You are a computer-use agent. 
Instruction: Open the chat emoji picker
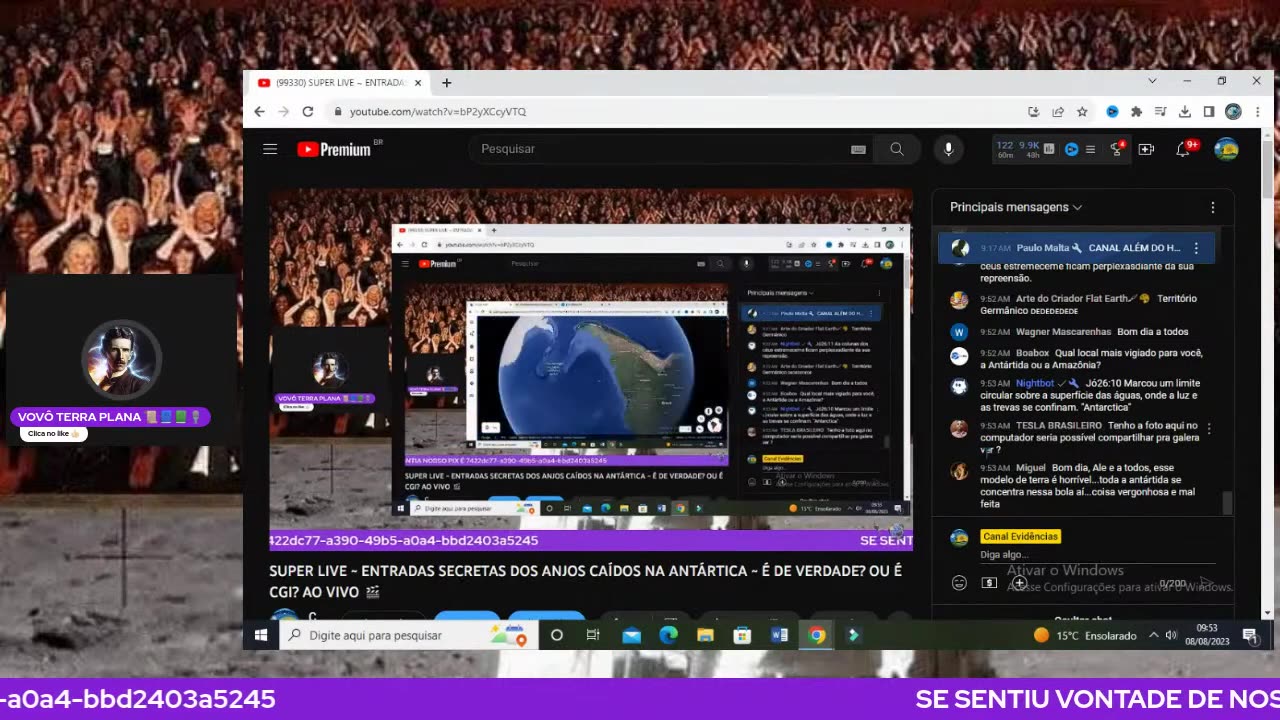tap(959, 583)
